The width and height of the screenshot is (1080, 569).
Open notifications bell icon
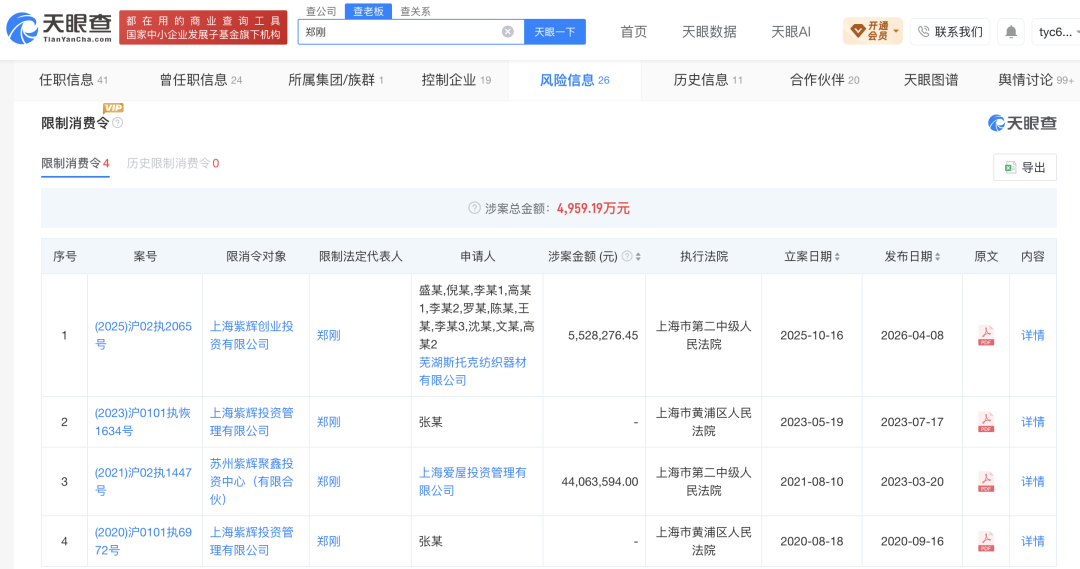(1010, 32)
